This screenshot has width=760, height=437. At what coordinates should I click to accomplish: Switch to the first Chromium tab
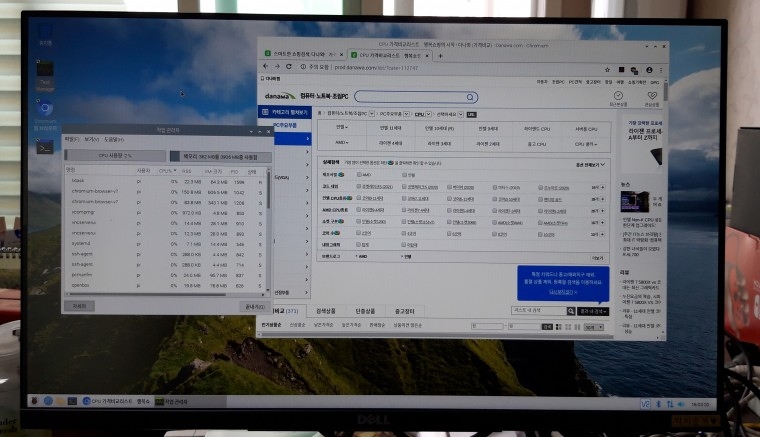(x=301, y=54)
